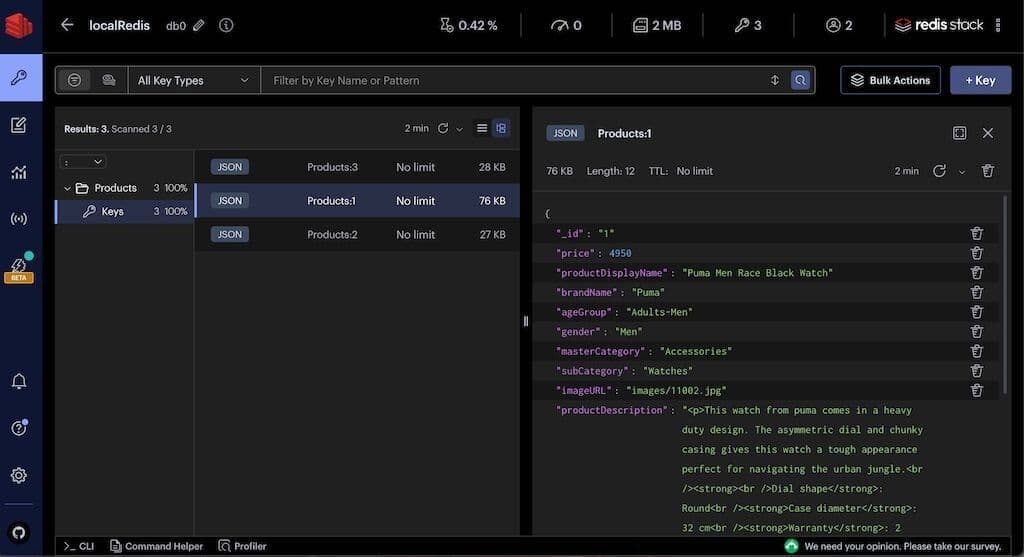
Task: Open full screen view for Products:1
Action: [959, 133]
